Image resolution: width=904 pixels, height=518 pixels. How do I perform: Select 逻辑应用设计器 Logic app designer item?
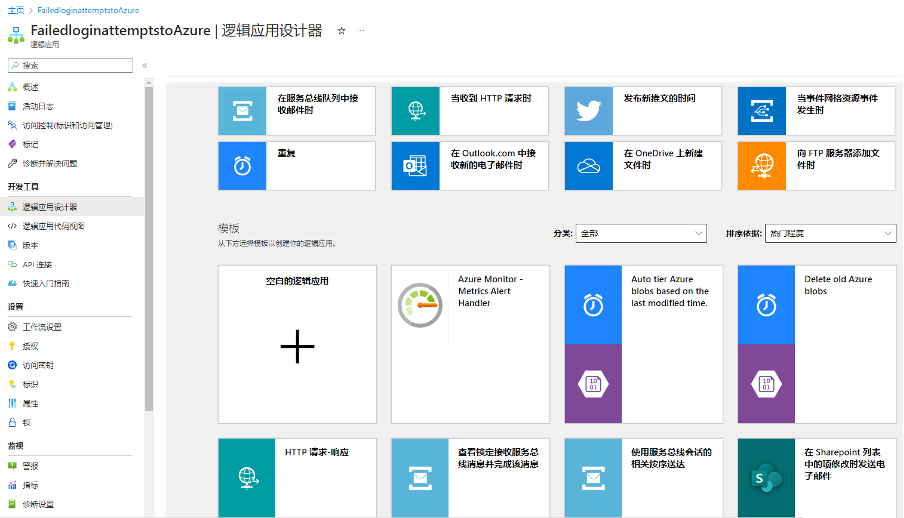click(x=71, y=207)
